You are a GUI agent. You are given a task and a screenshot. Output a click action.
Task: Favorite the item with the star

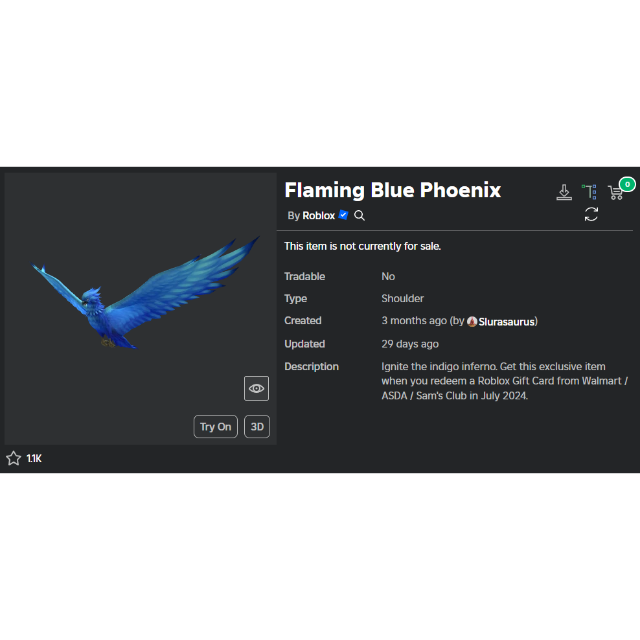tap(13, 458)
